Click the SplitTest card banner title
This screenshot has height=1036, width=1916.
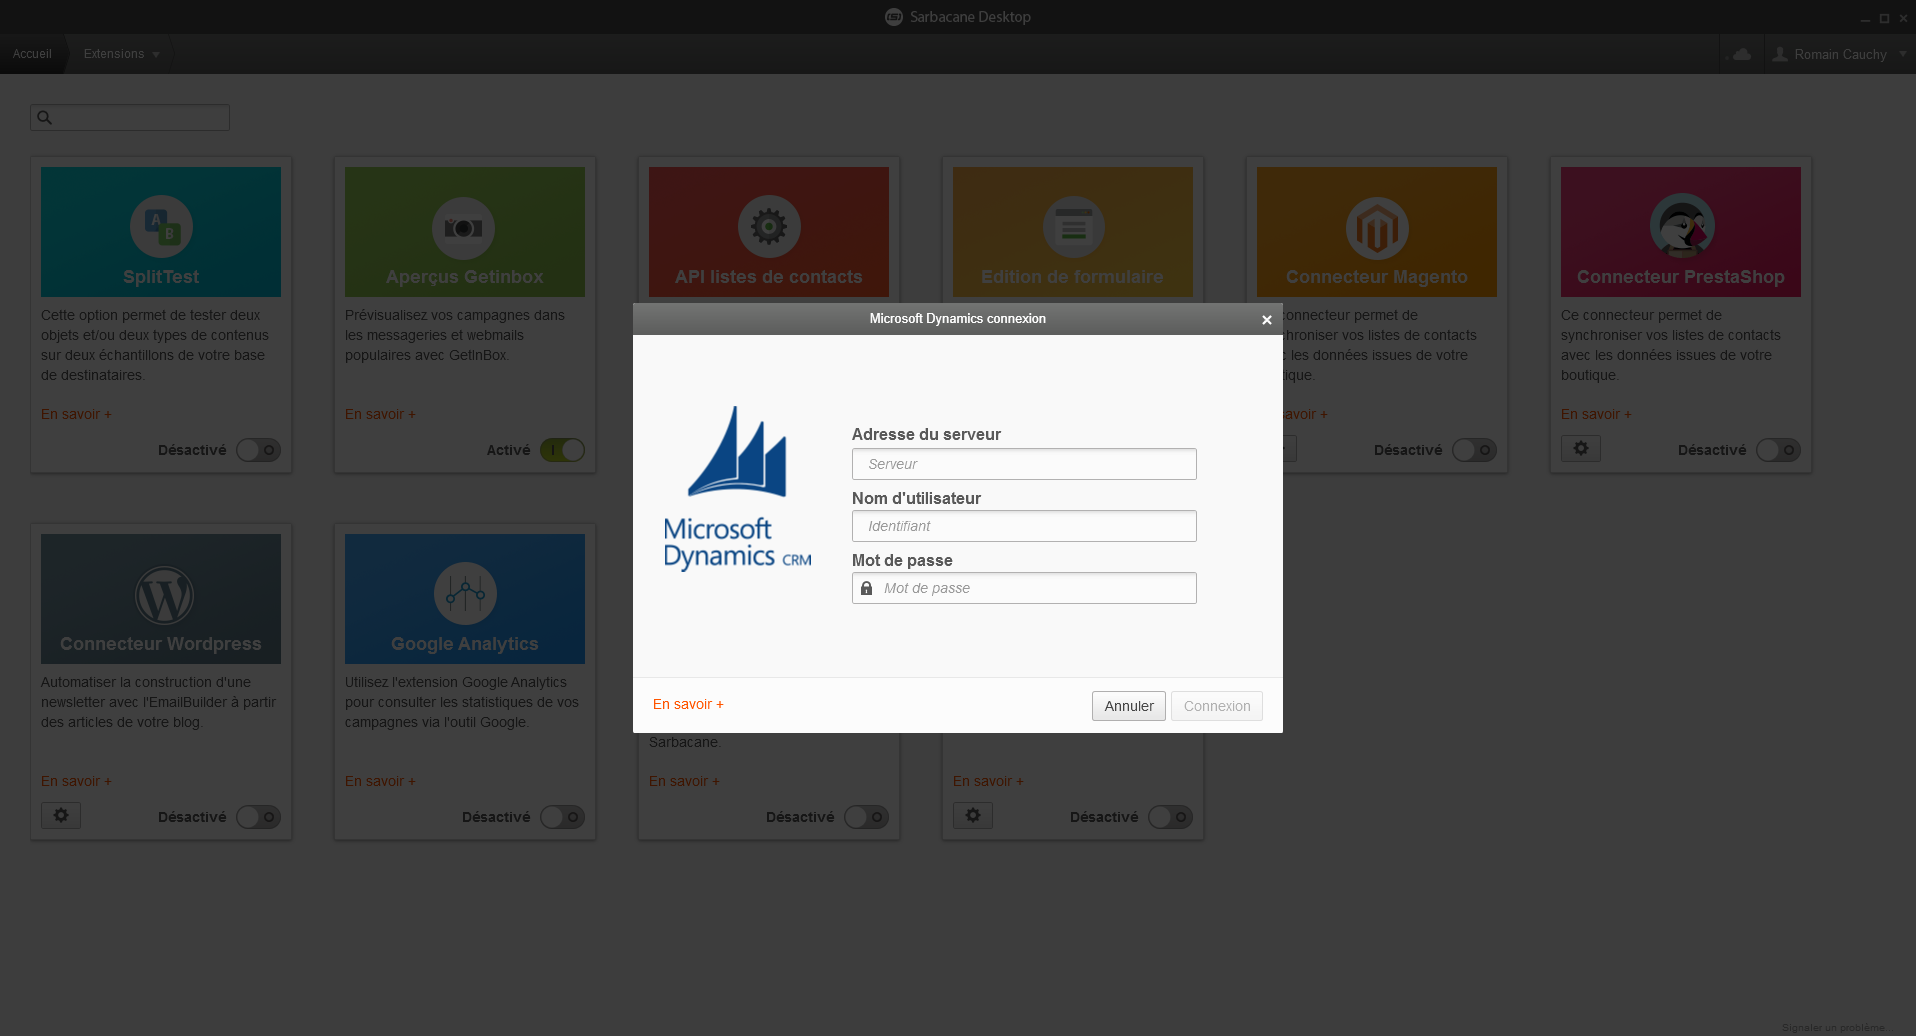point(161,277)
